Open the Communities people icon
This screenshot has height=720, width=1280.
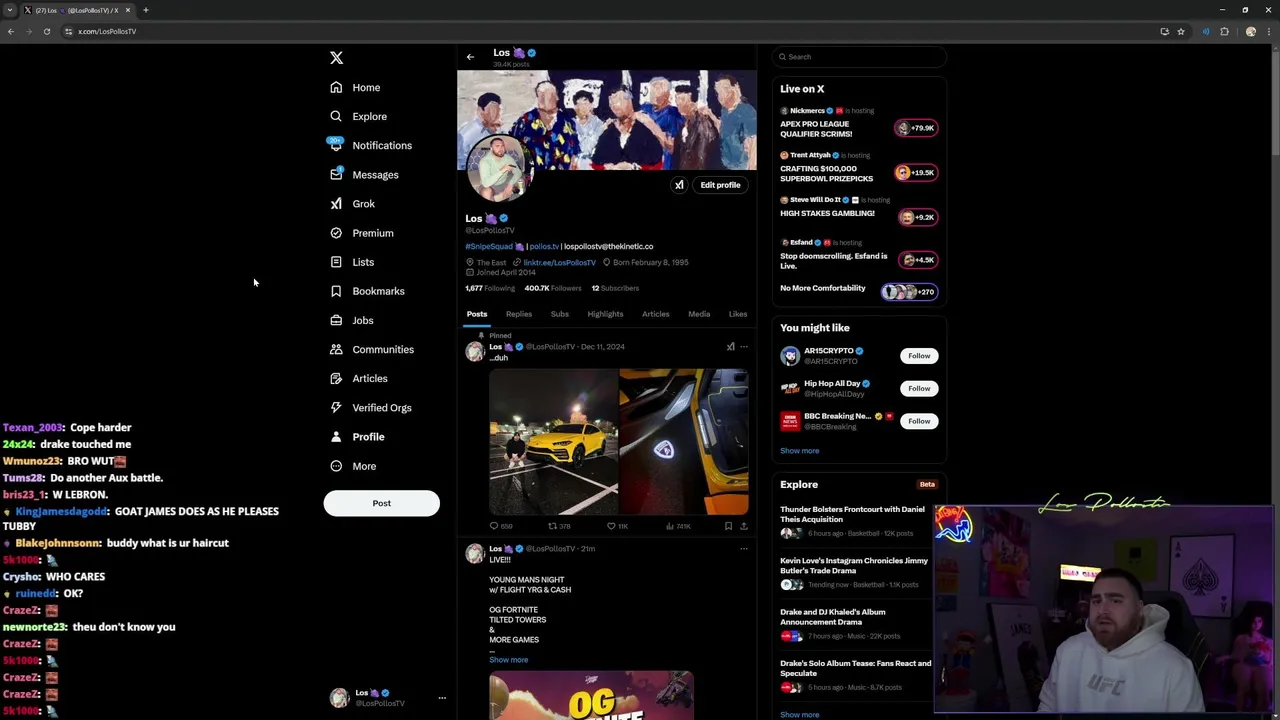click(x=336, y=349)
